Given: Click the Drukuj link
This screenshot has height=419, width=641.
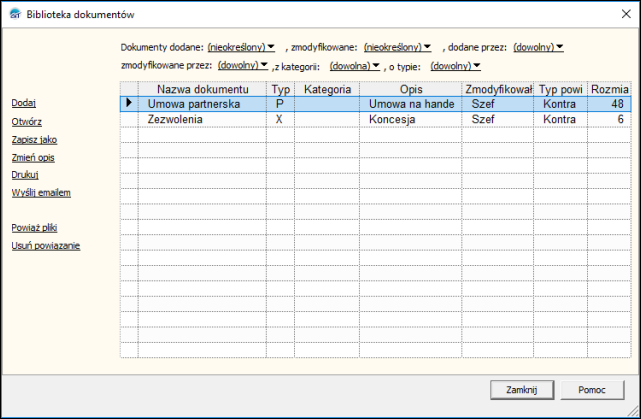Looking at the screenshot, I should 25,175.
